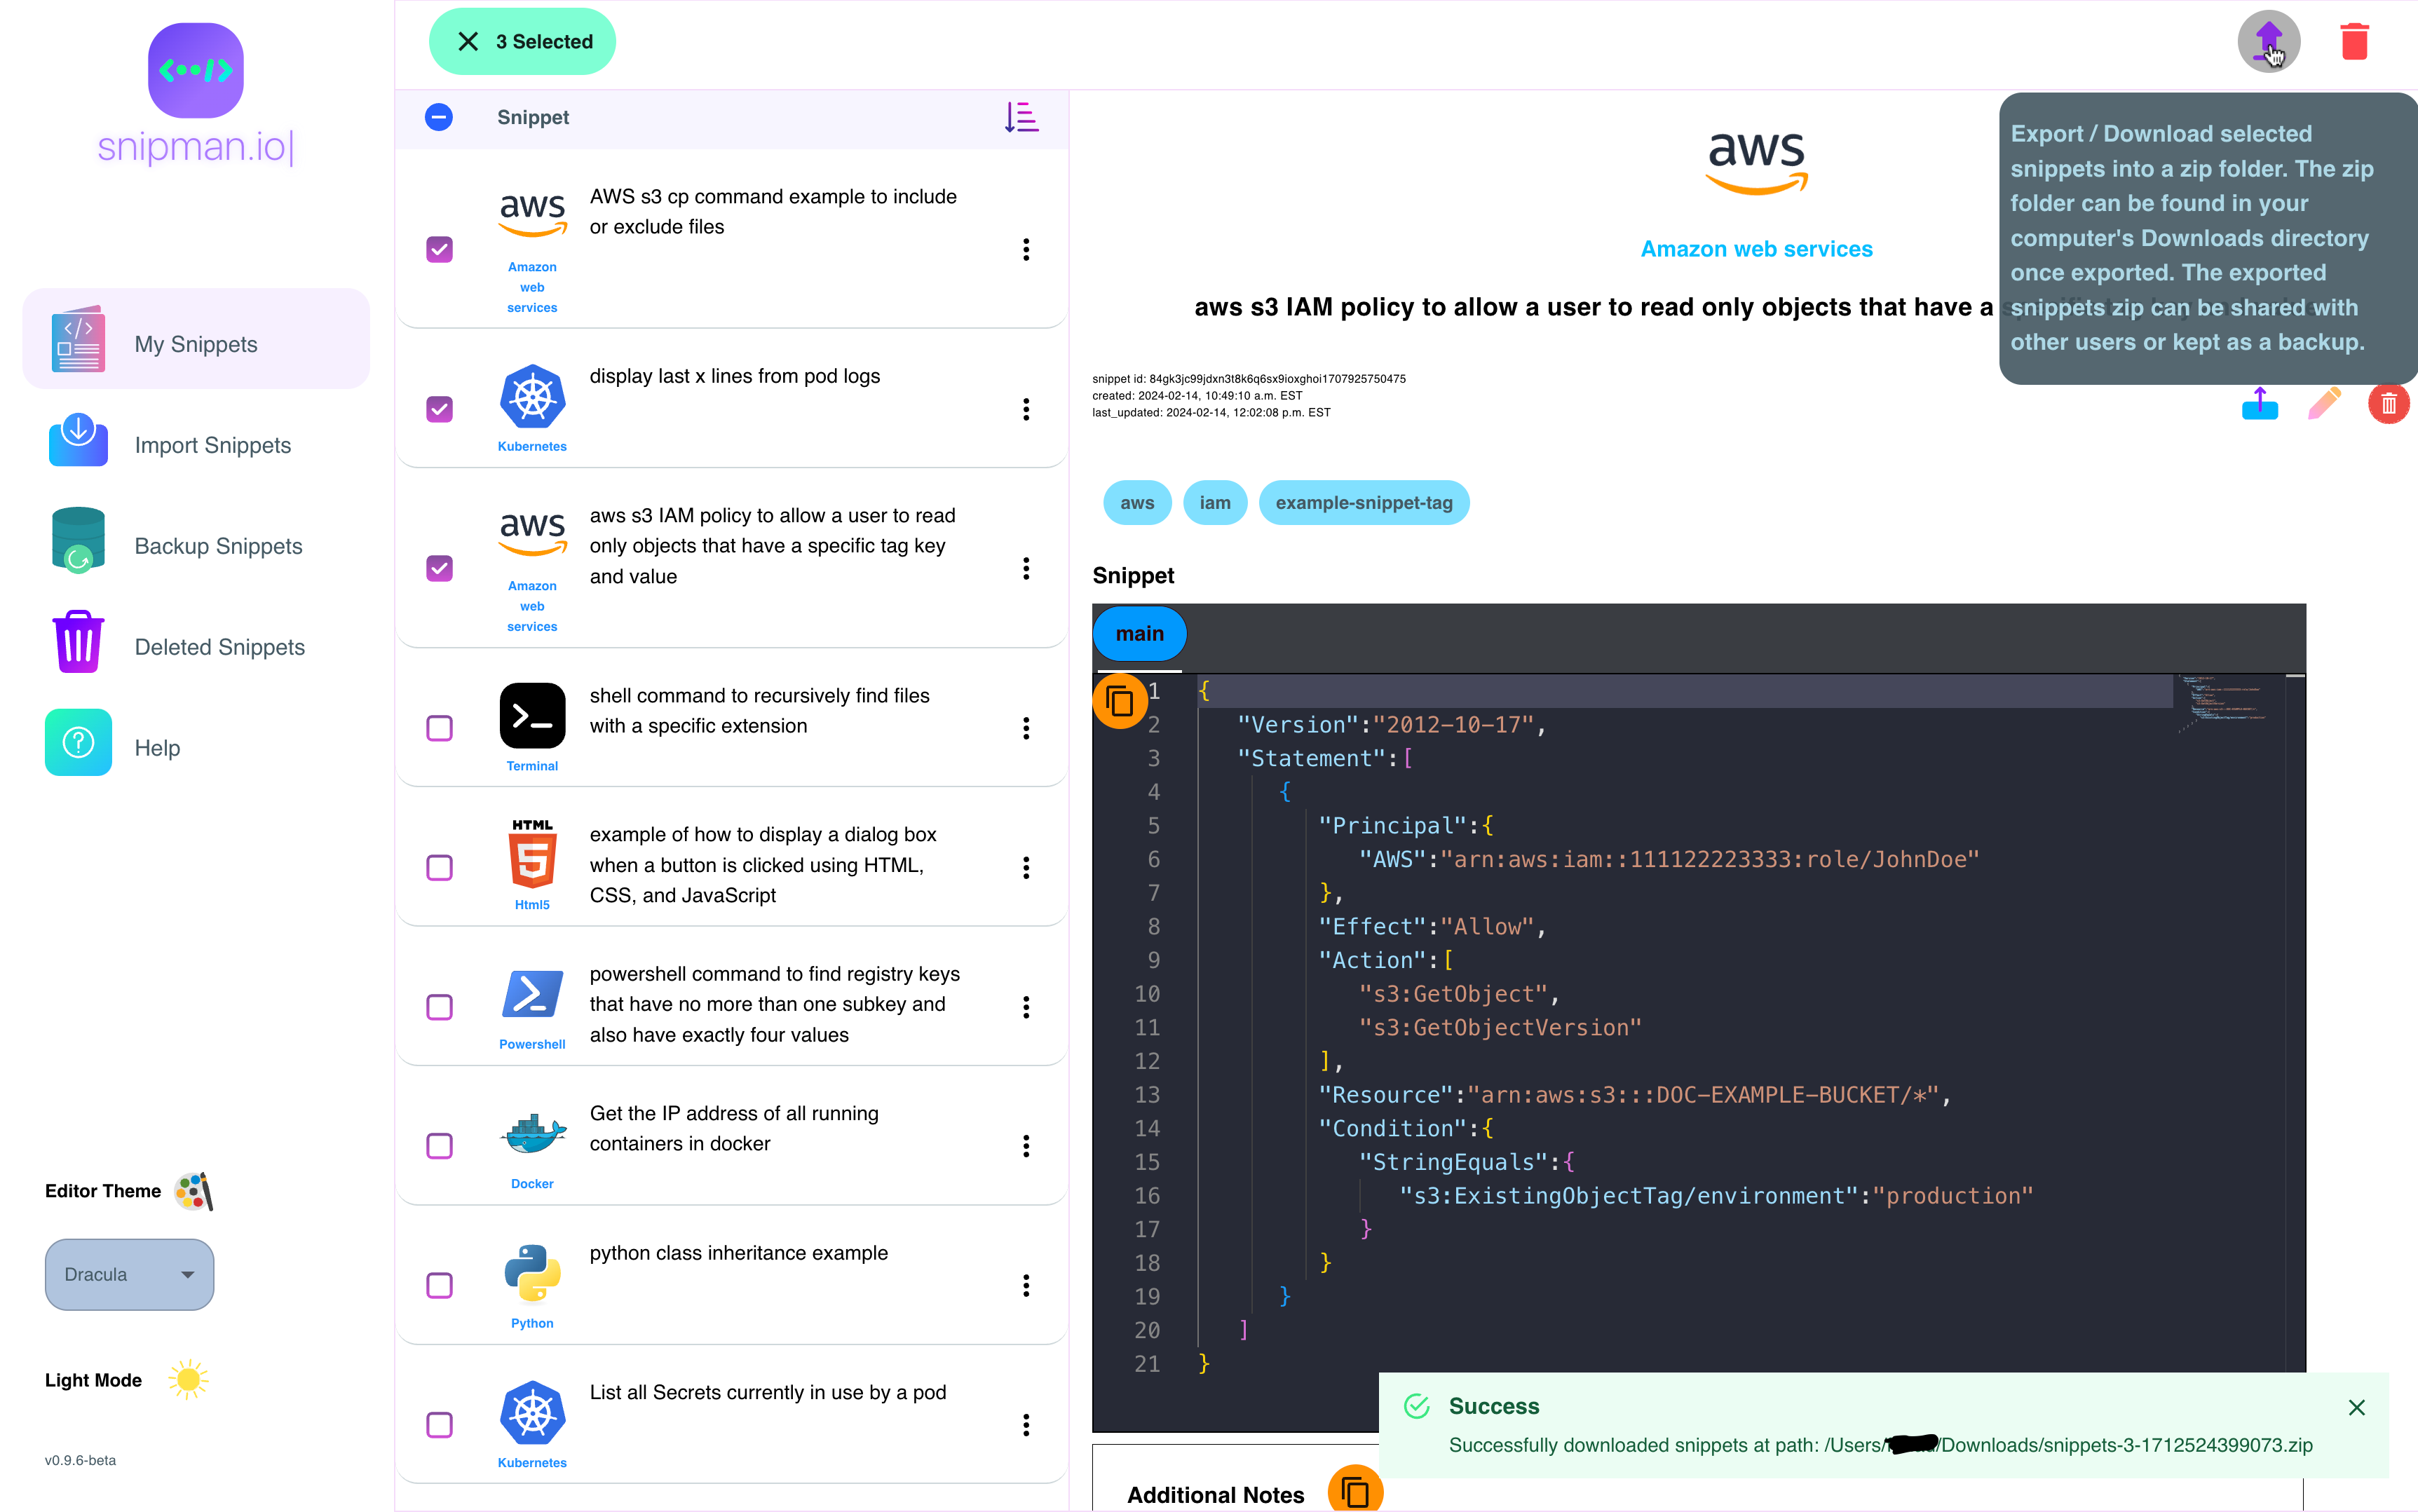2418x1512 pixels.
Task: Click the sort snippets icon in list header
Action: click(1021, 117)
